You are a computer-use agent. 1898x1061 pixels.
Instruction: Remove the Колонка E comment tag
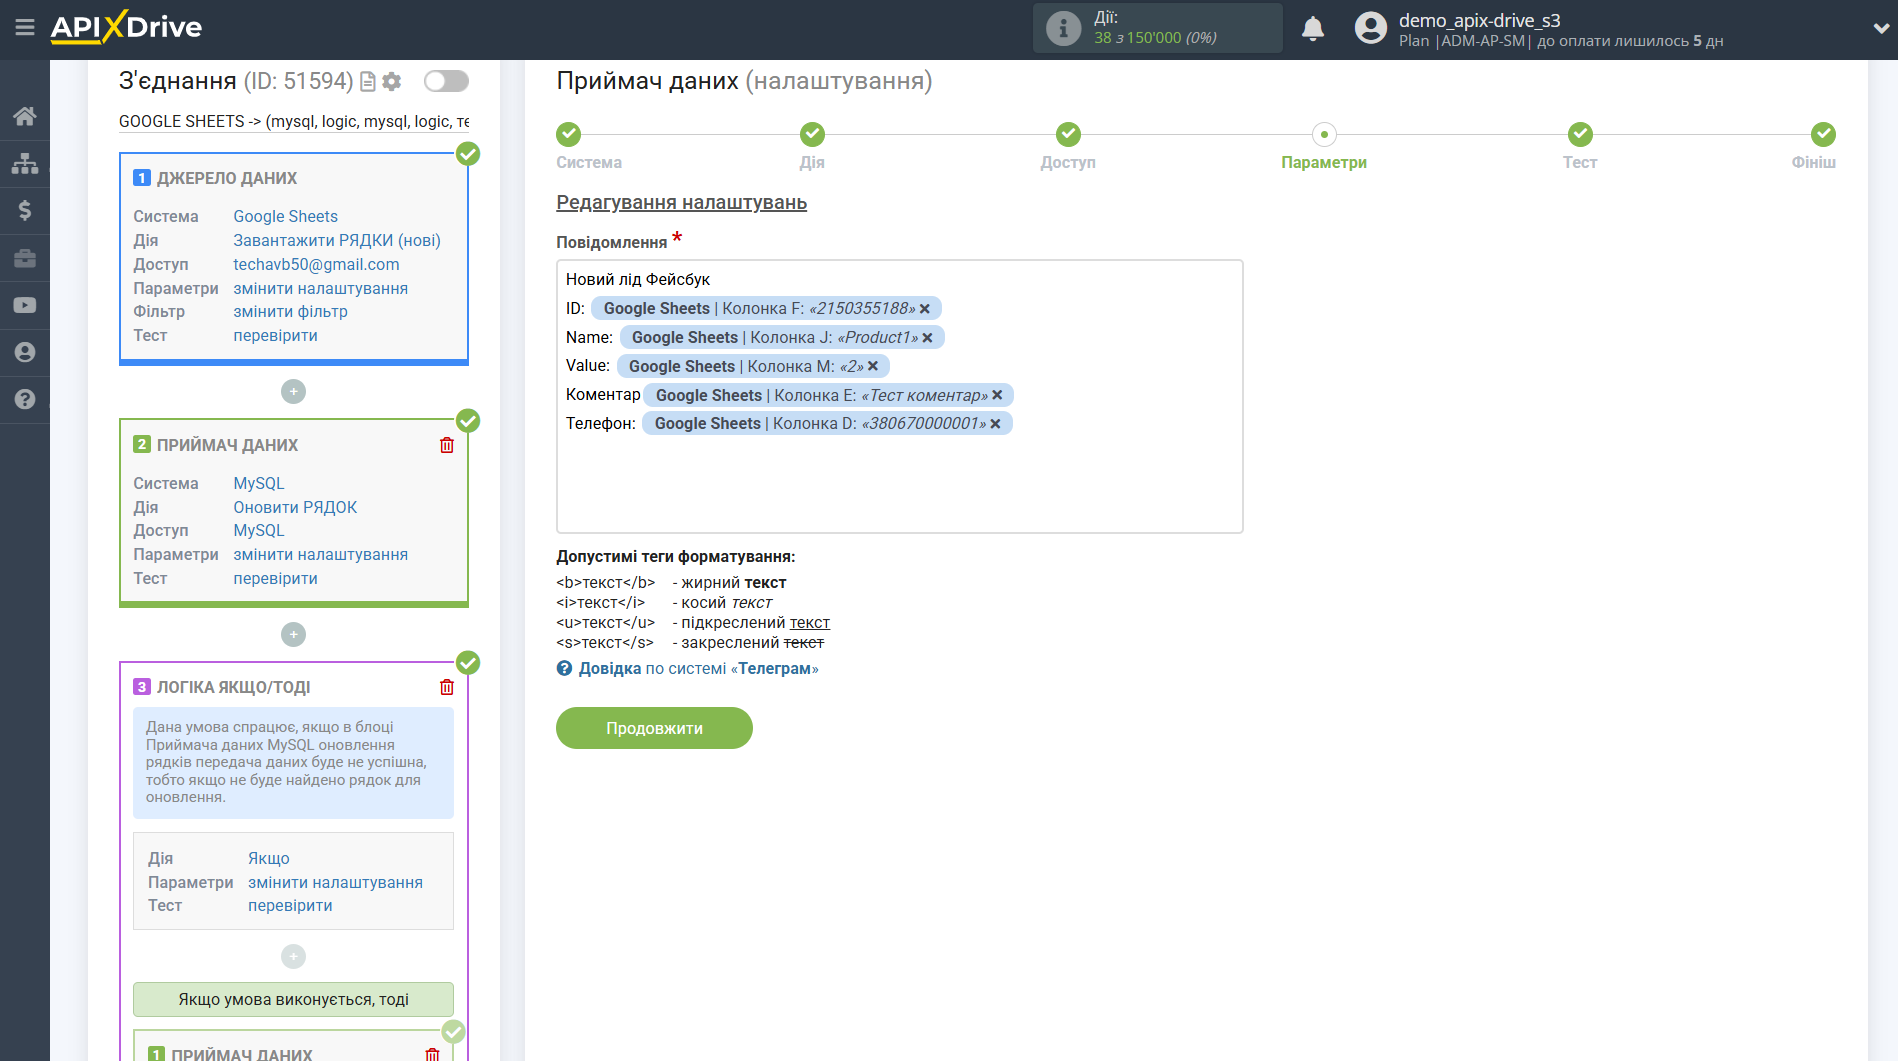point(997,395)
